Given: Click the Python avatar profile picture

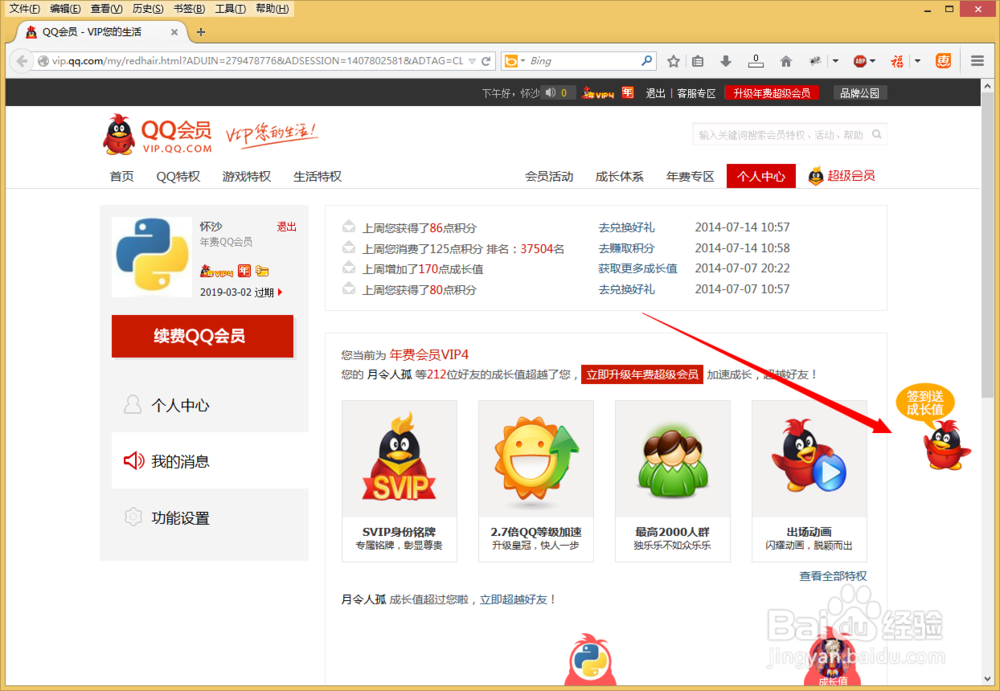Looking at the screenshot, I should (152, 257).
